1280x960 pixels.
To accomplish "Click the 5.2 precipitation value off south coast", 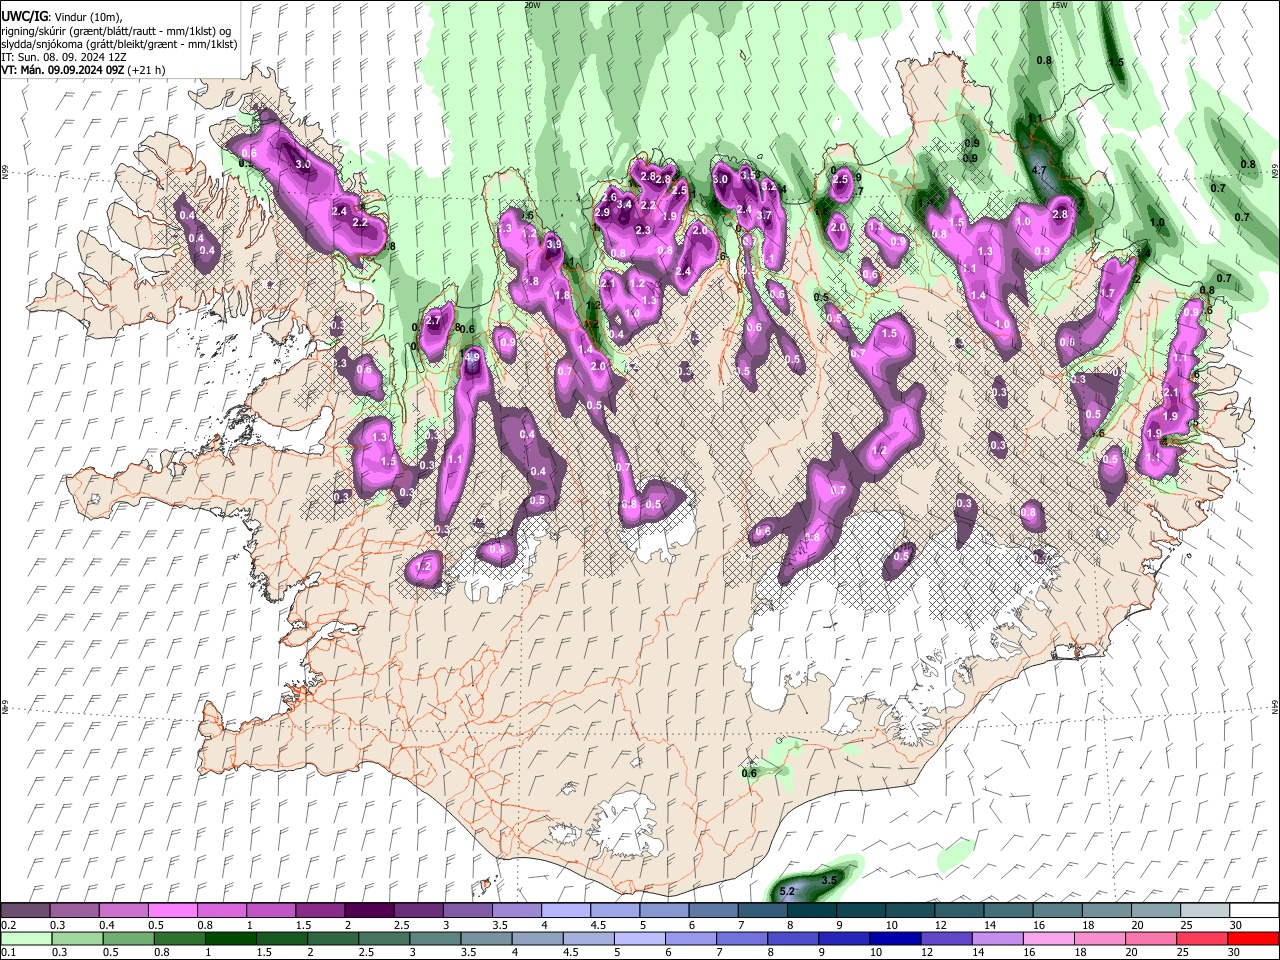I will 786,891.
